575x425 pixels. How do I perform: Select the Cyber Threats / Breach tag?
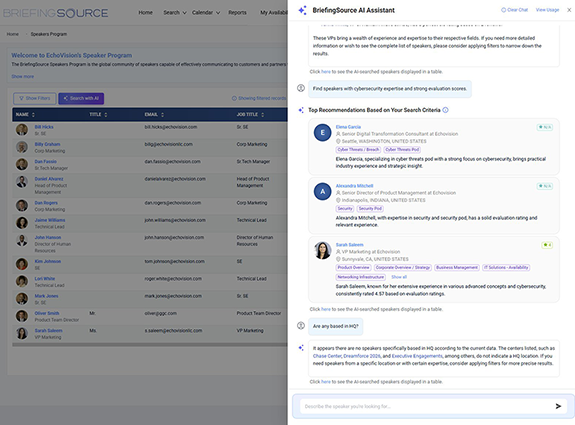tap(358, 150)
